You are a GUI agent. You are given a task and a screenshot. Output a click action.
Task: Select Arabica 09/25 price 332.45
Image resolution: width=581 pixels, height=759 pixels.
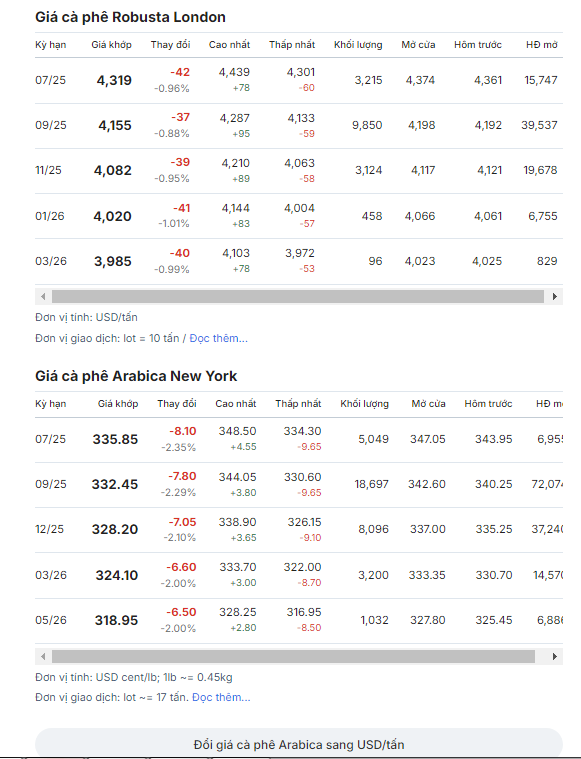pyautogui.click(x=115, y=484)
